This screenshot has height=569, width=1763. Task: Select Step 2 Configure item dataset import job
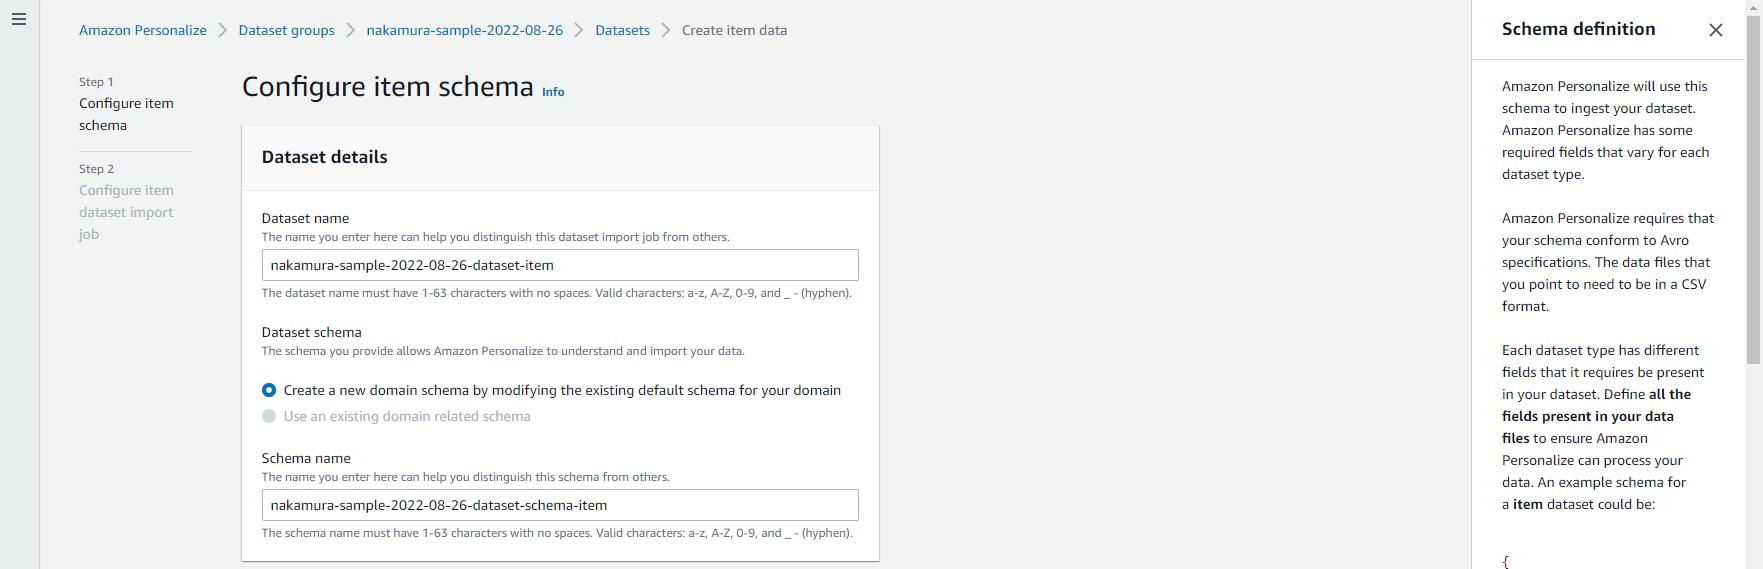tap(126, 212)
